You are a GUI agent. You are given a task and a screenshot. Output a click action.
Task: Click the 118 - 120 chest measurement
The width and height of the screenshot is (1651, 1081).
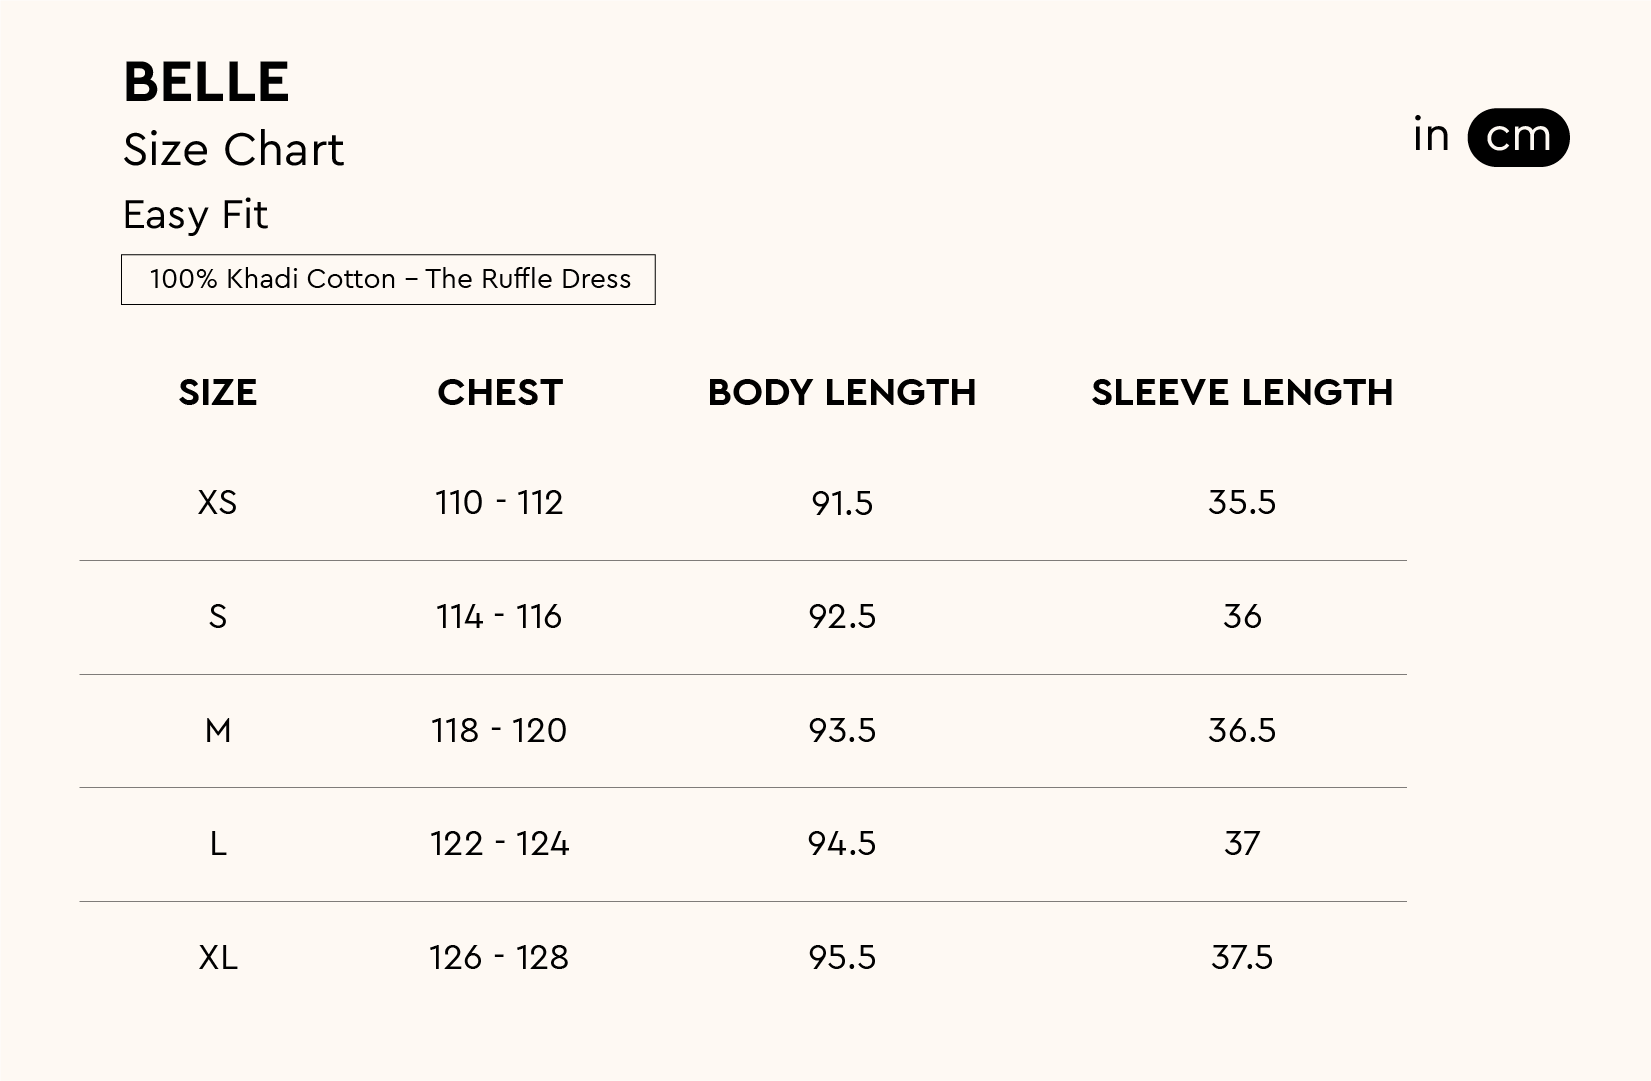pos(499,731)
